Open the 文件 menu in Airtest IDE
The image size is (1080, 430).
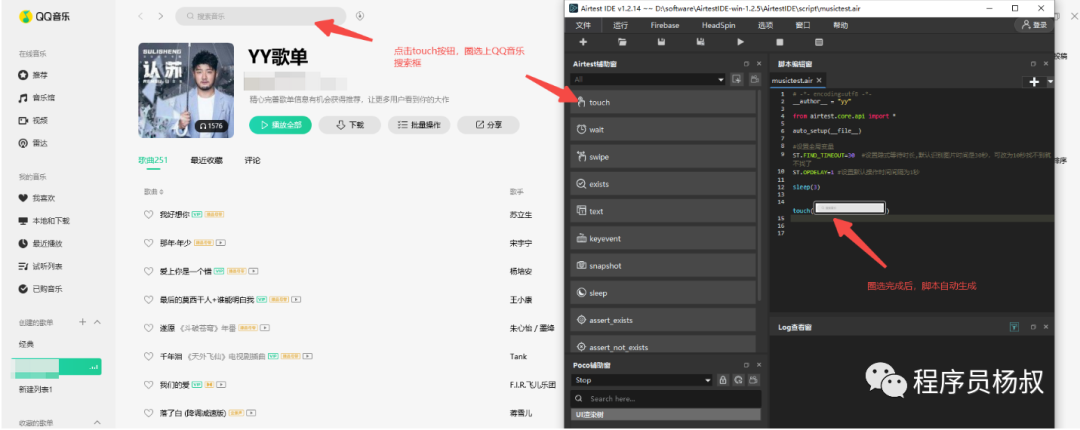click(x=583, y=25)
